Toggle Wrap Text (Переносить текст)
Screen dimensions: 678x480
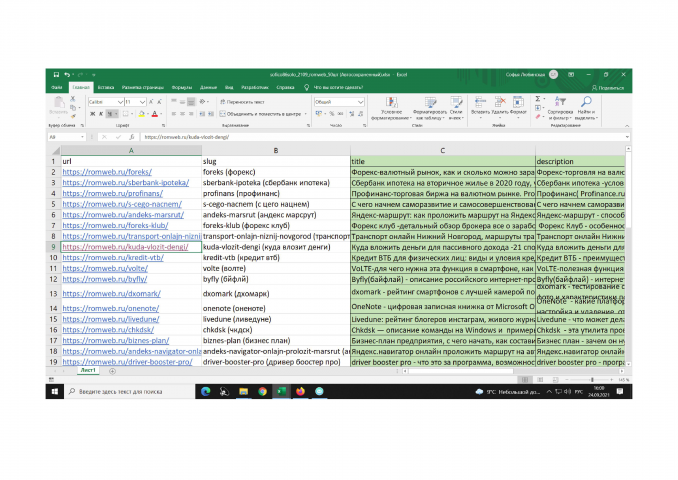click(x=242, y=102)
